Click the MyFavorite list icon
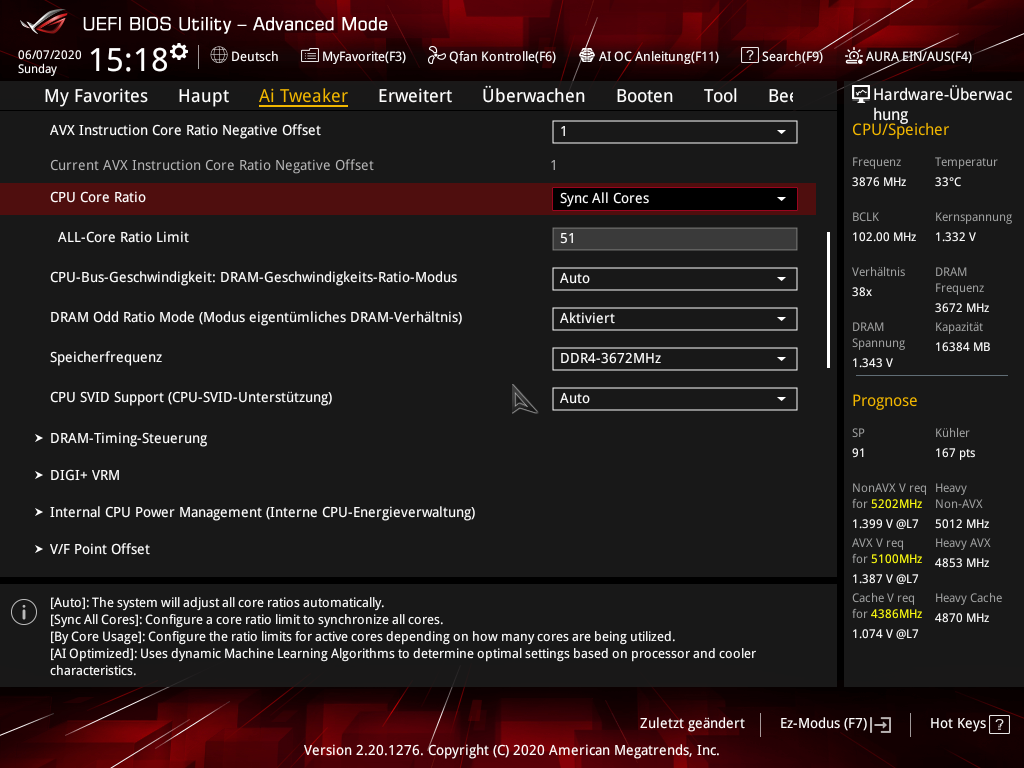The height and width of the screenshot is (768, 1024). 310,56
